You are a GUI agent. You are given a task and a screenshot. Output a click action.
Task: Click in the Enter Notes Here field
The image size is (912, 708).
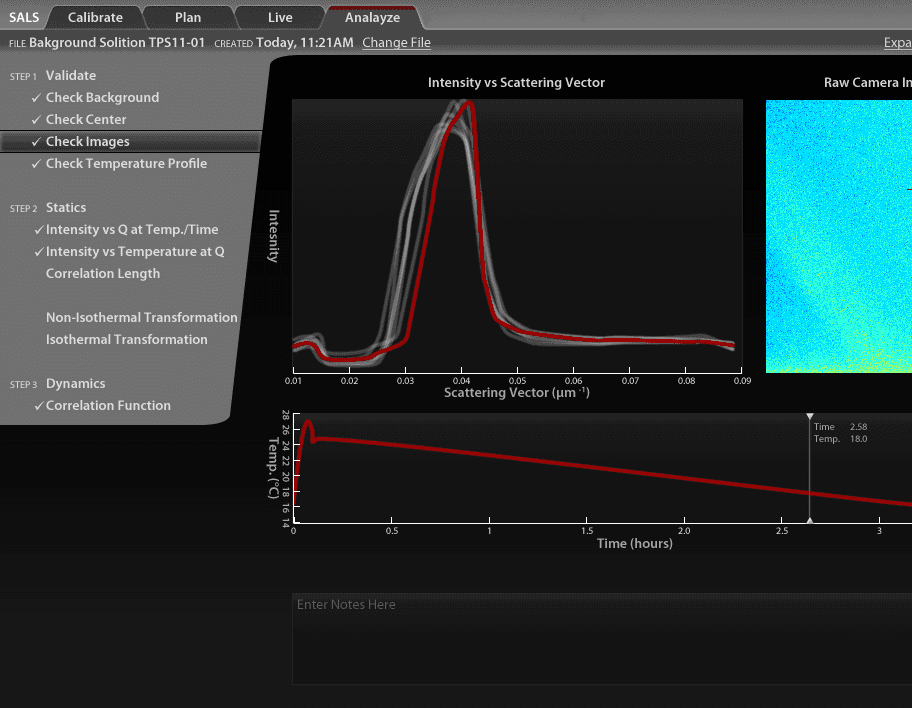pos(602,639)
